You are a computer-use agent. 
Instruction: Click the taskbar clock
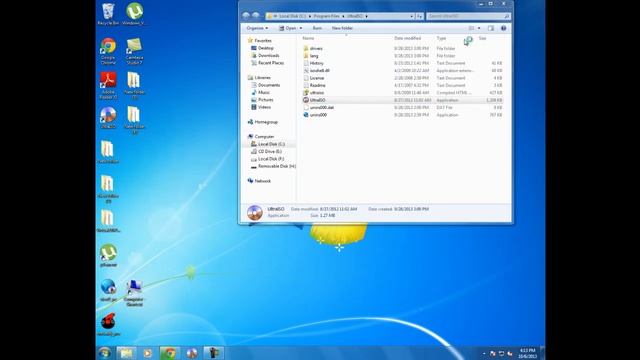point(527,353)
